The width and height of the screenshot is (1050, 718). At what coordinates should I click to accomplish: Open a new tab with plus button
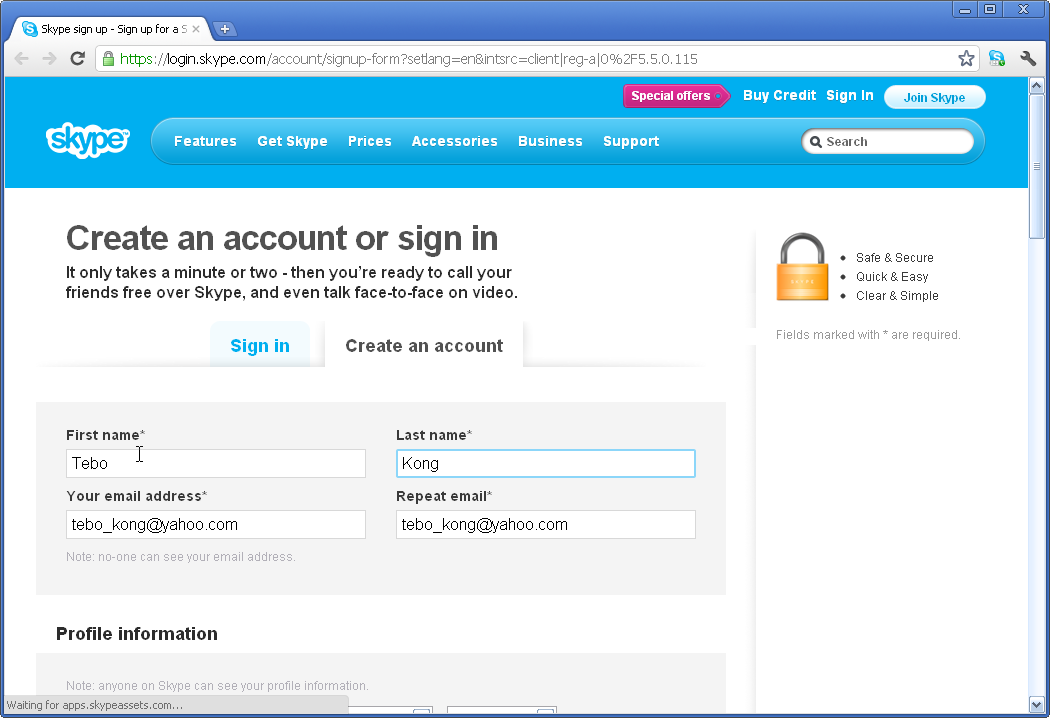coord(225,29)
